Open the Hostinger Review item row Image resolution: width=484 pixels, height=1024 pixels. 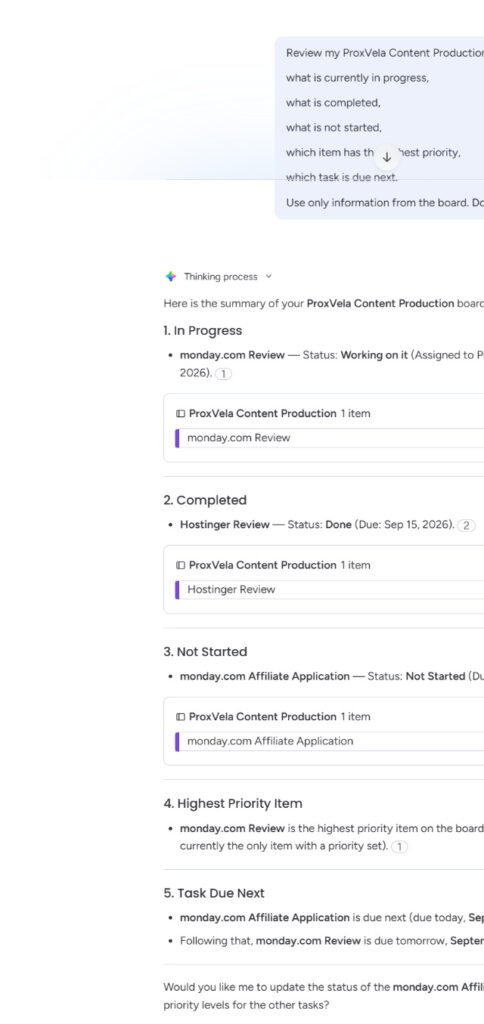330,590
